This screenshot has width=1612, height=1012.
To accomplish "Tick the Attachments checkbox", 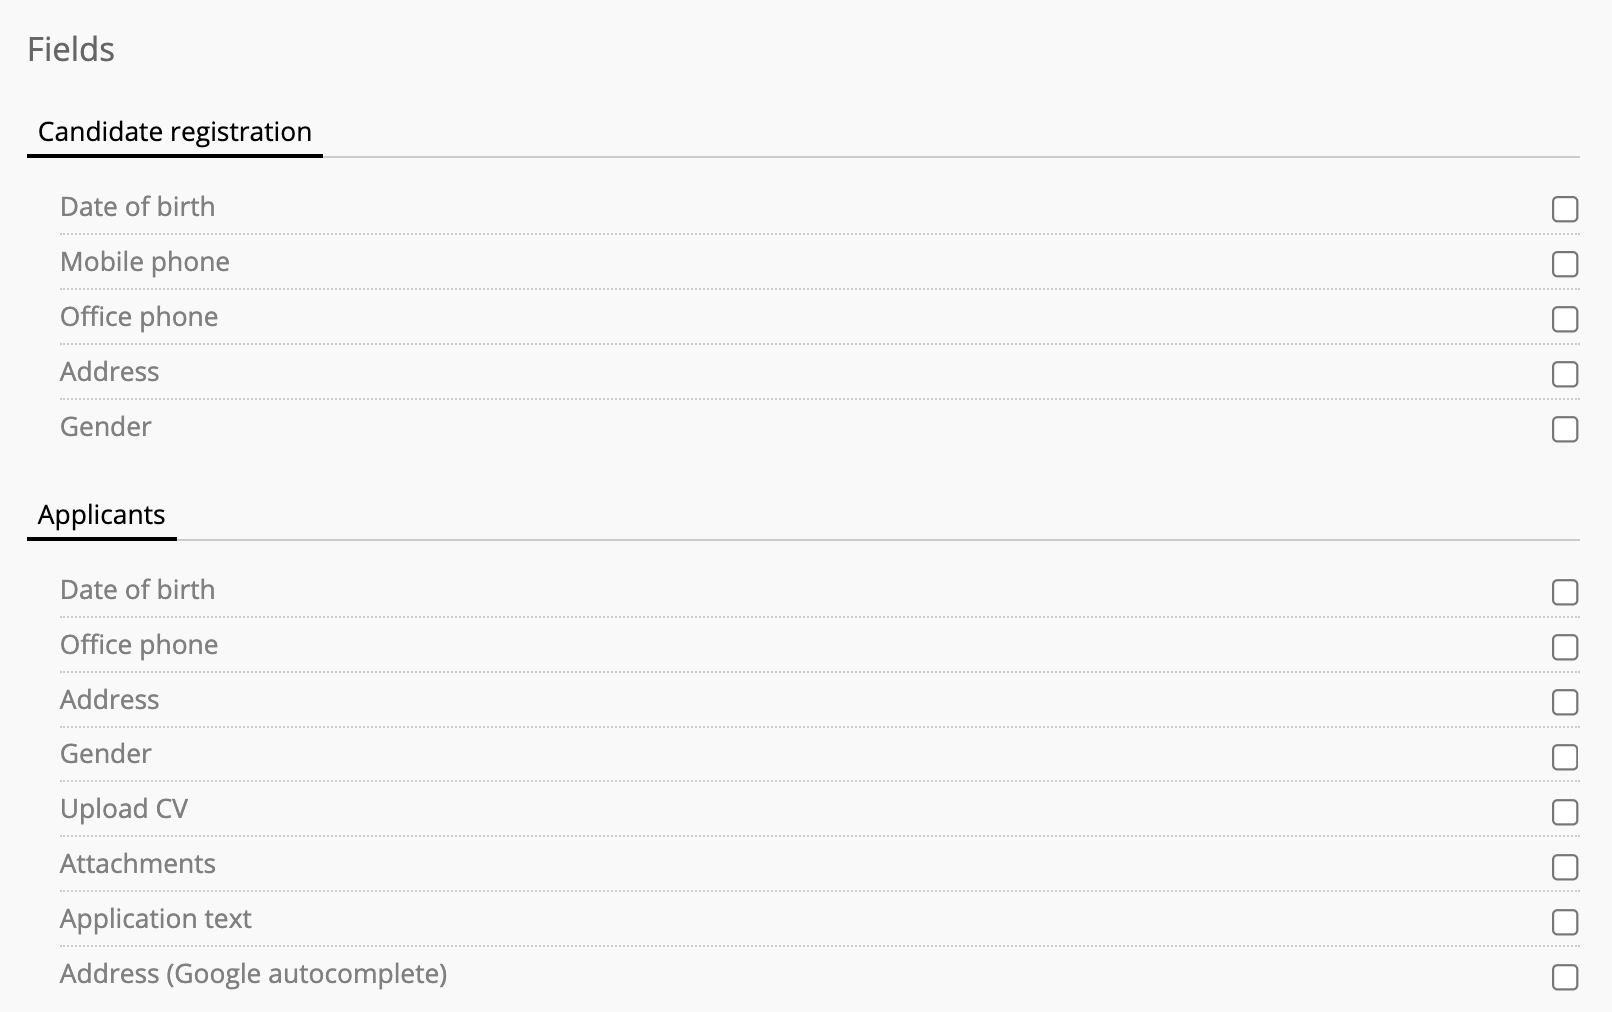I will tap(1565, 867).
